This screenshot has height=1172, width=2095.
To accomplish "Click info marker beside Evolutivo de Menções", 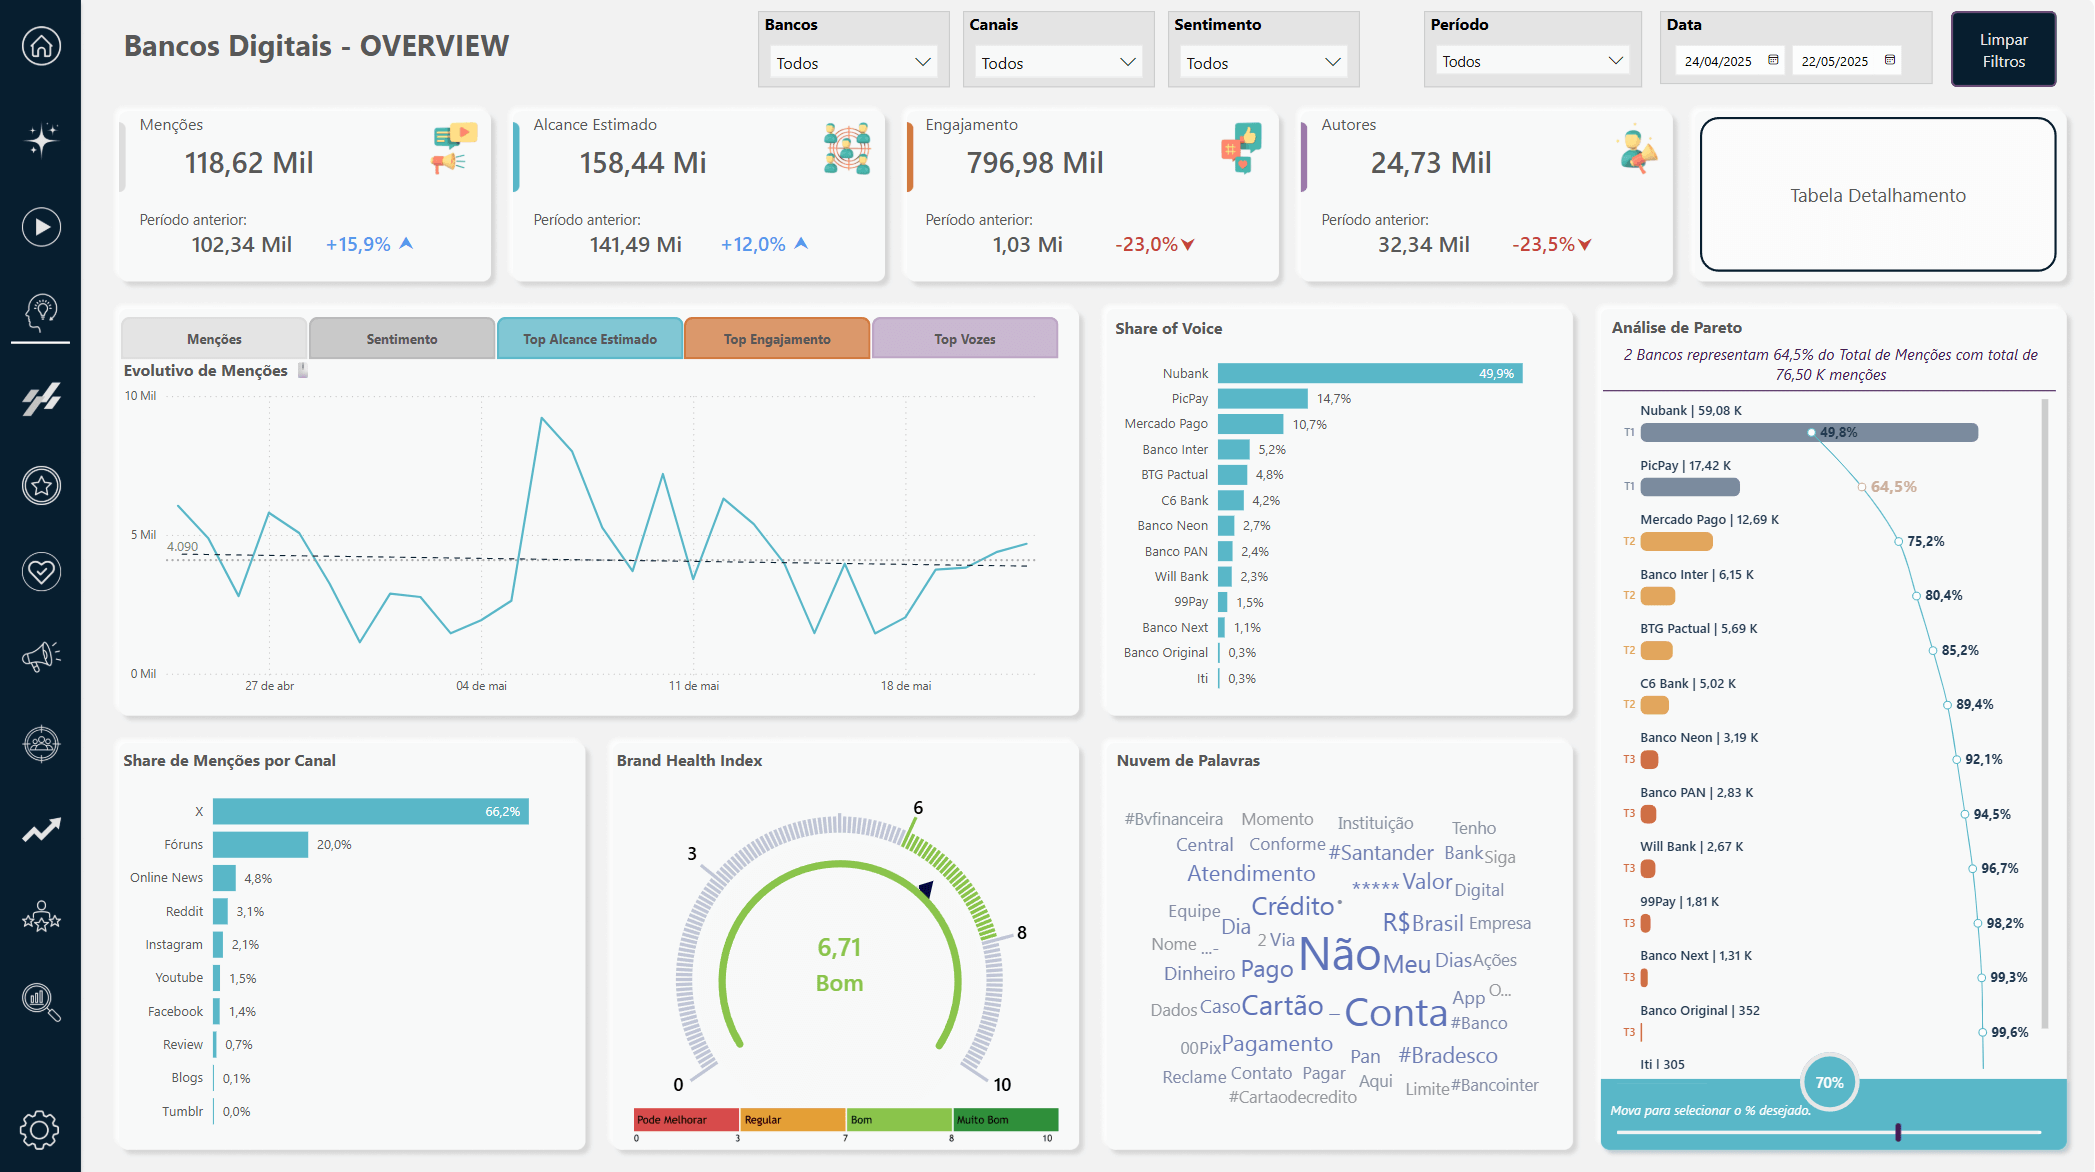I will point(303,370).
